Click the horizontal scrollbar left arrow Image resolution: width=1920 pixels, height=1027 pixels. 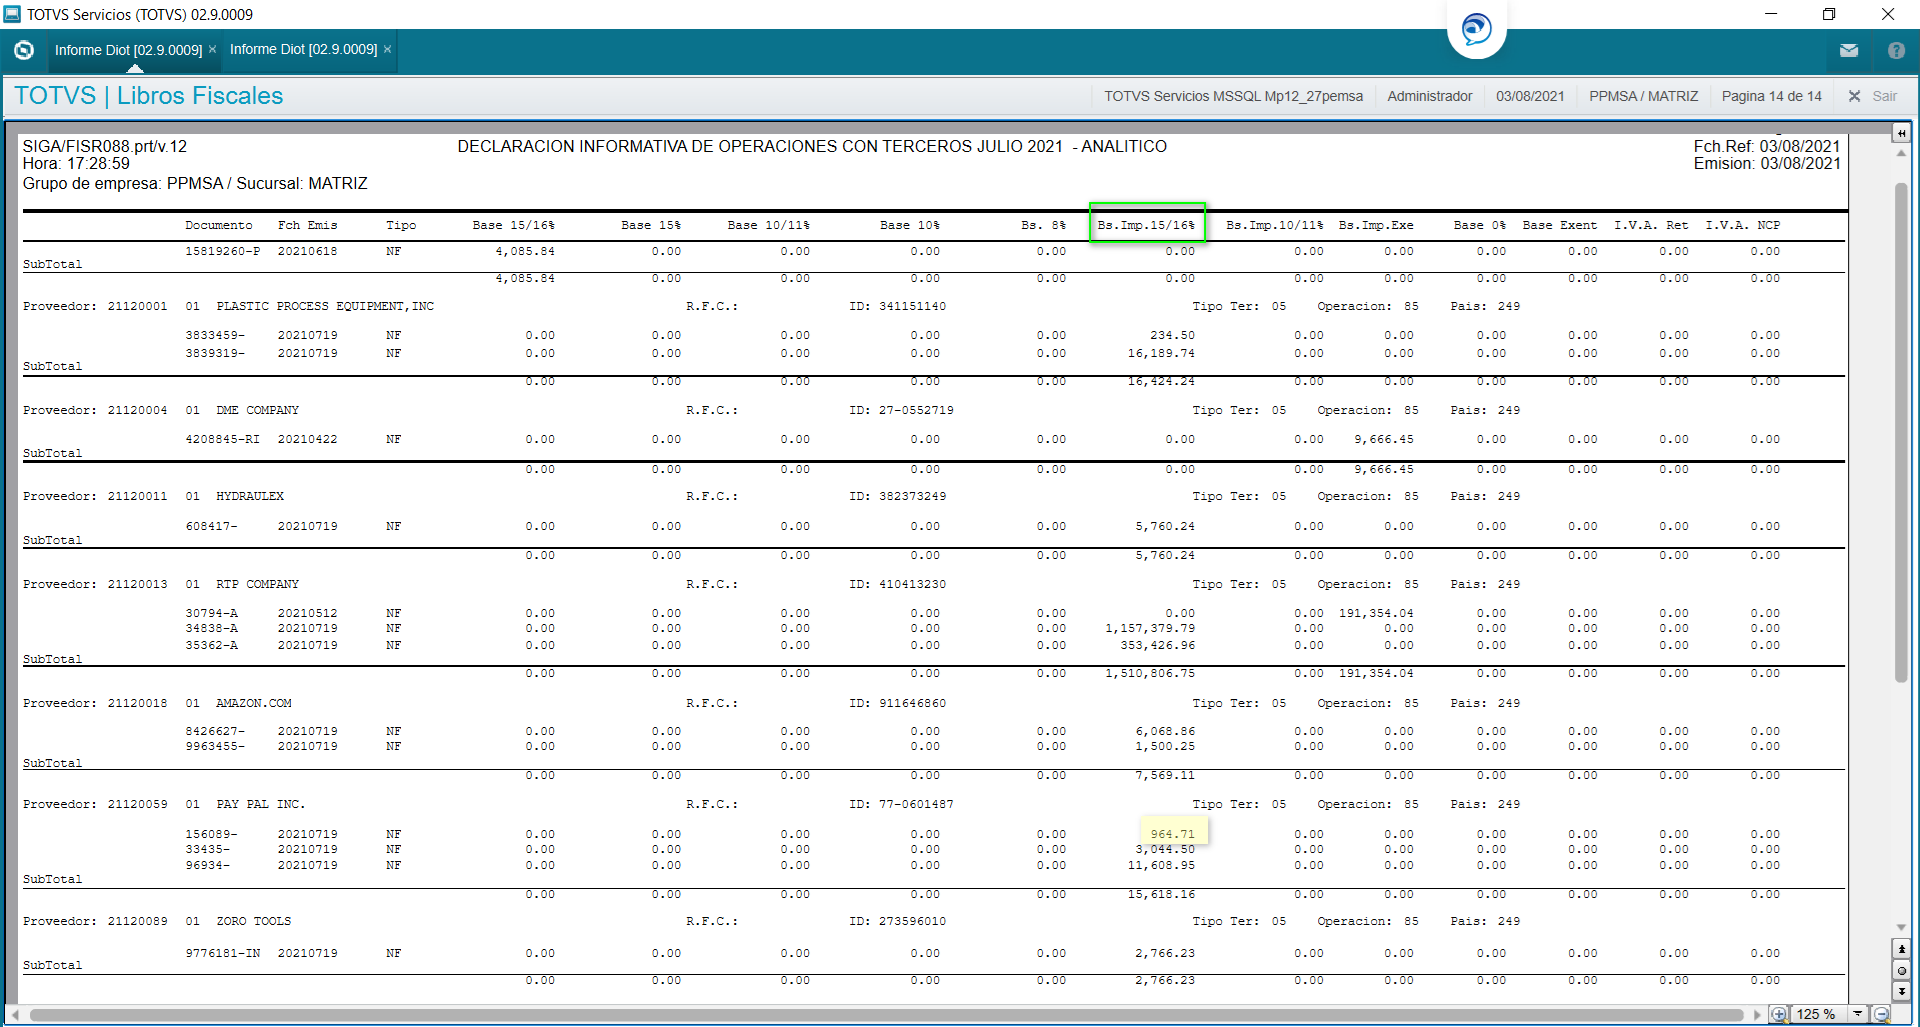15,1014
